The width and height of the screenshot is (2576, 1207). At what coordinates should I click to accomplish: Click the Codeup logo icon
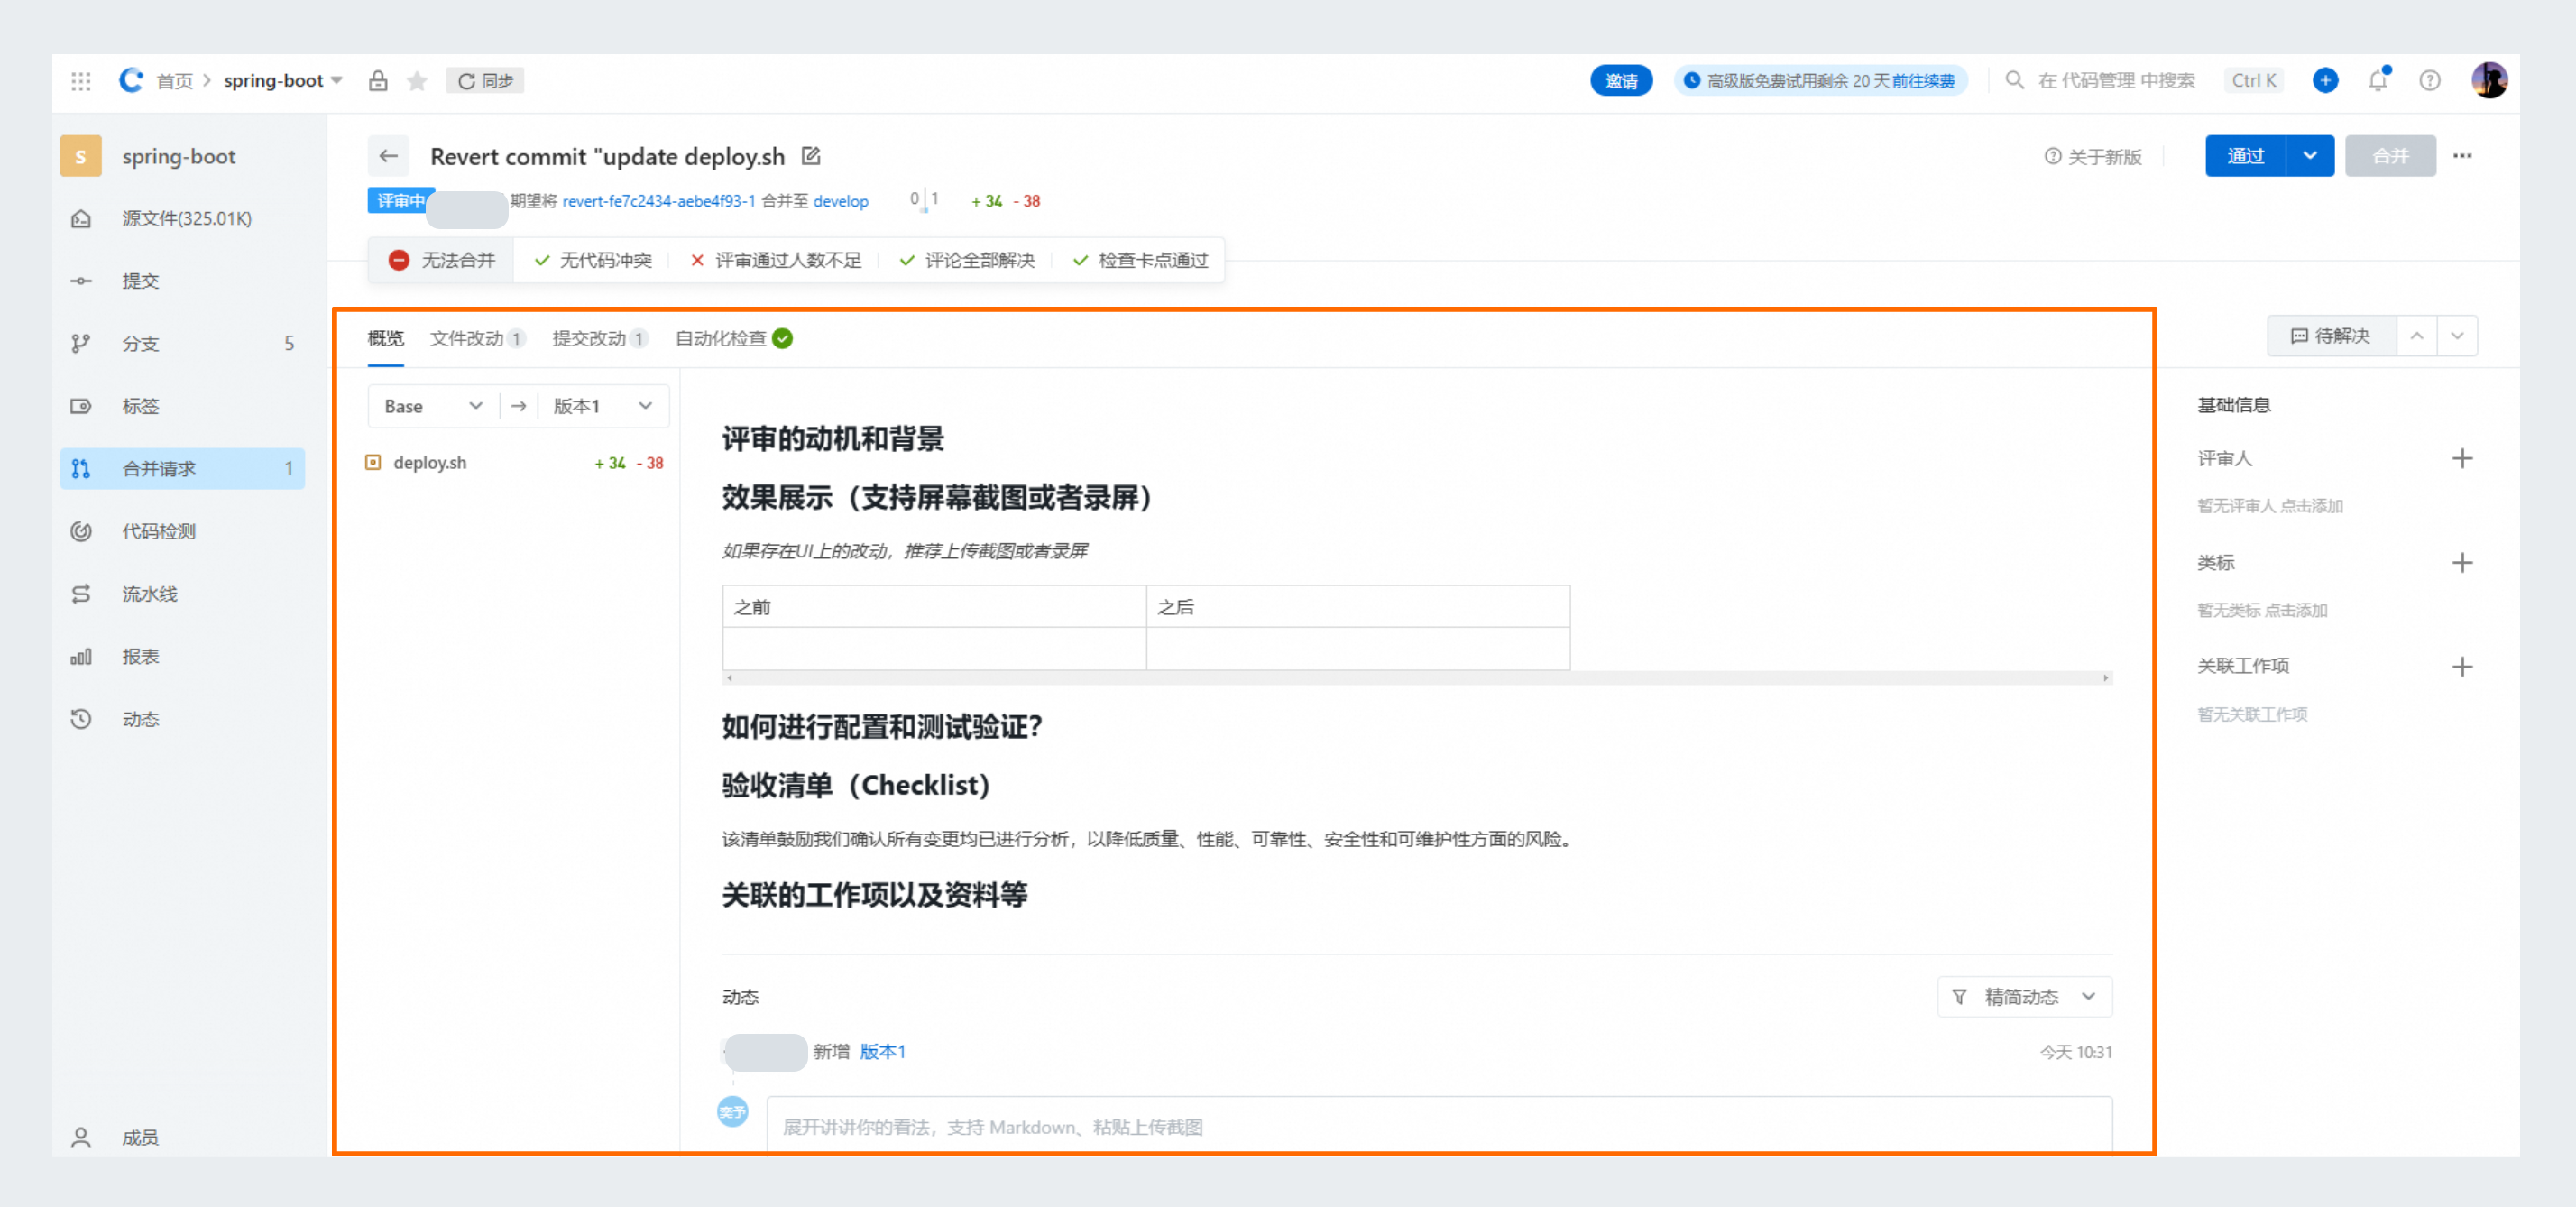(131, 80)
